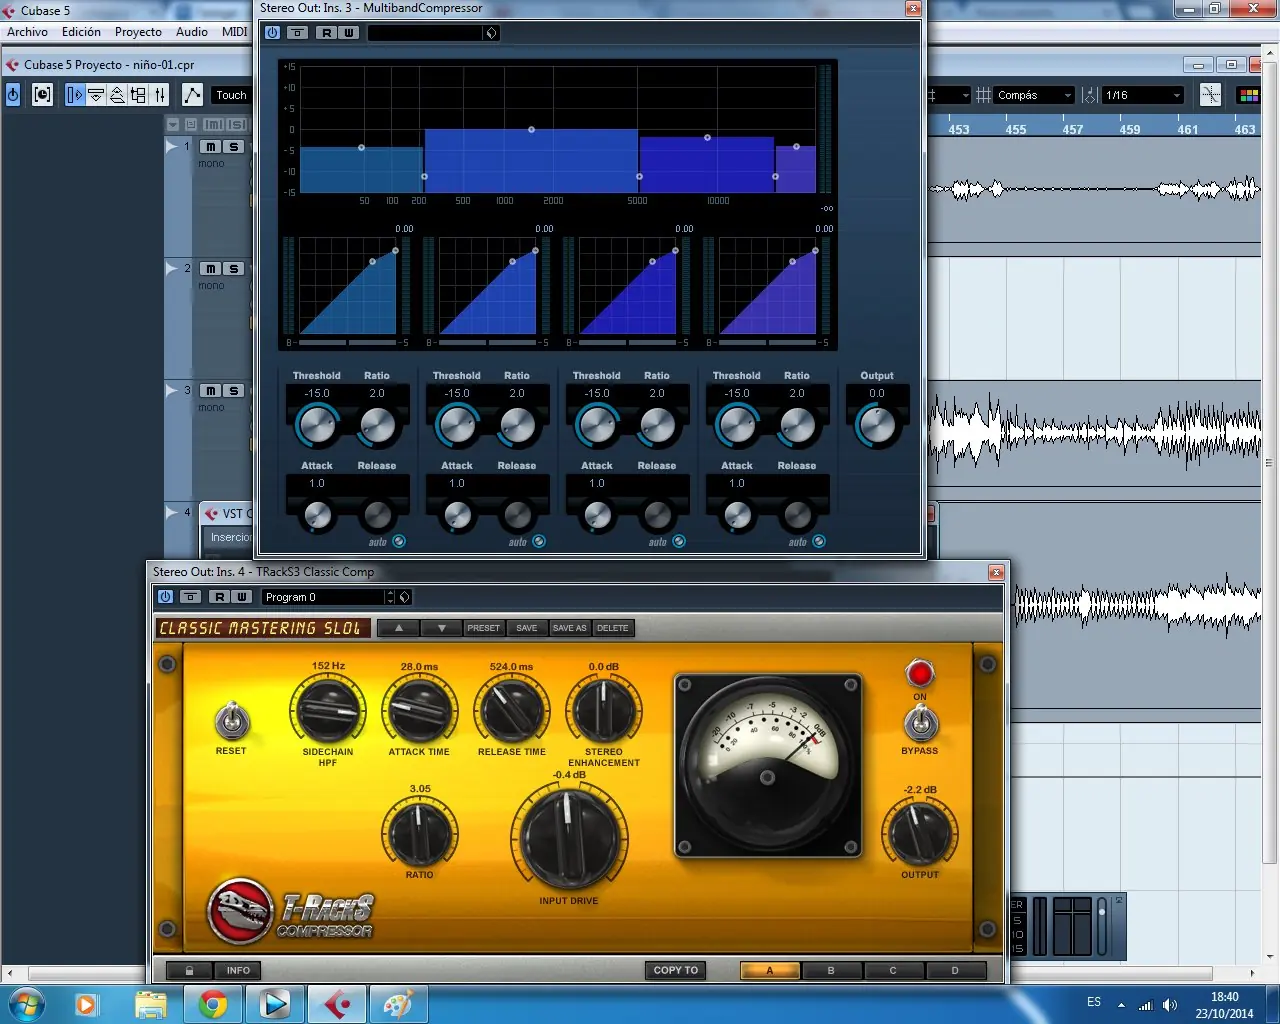This screenshot has height=1024, width=1280.
Task: Click the SAVE AS button
Action: pos(570,628)
